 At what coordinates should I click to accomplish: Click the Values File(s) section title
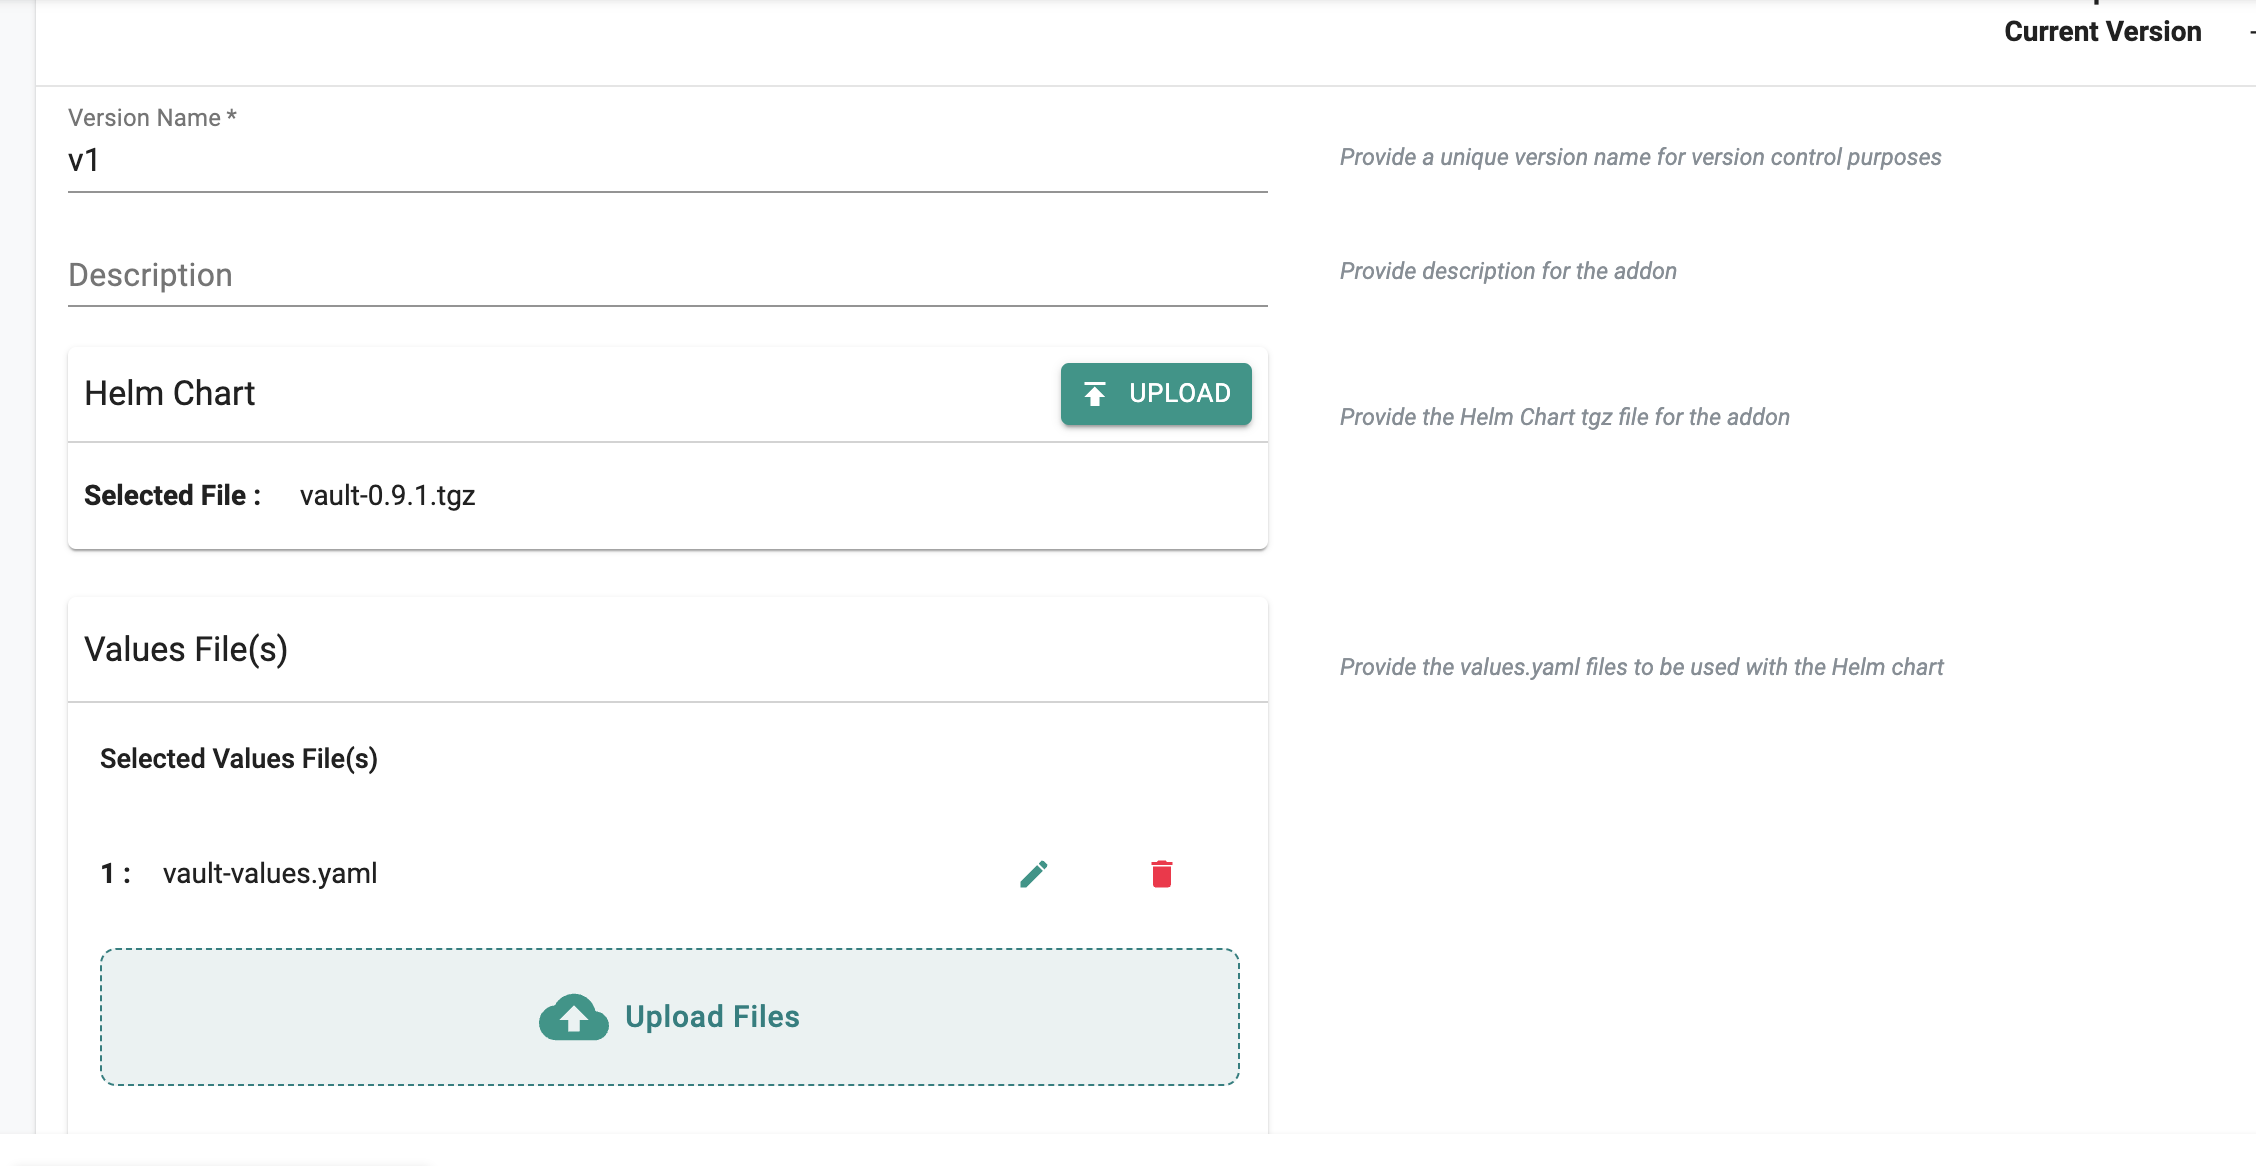click(x=186, y=650)
